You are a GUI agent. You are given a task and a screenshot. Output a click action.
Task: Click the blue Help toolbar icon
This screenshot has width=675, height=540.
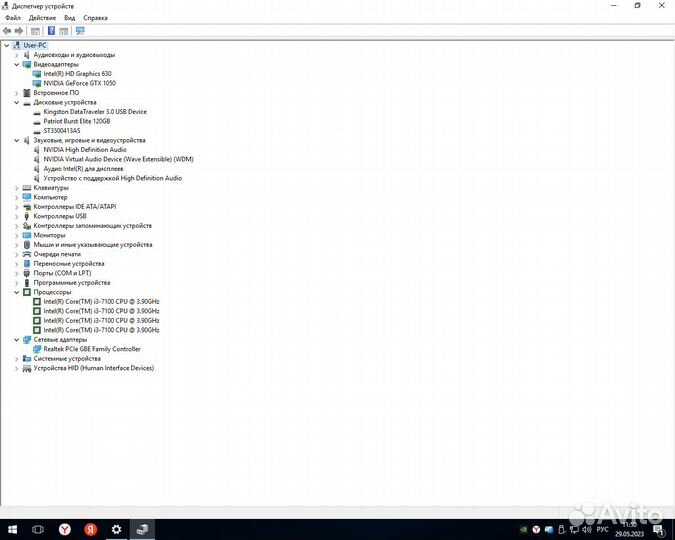coord(50,31)
